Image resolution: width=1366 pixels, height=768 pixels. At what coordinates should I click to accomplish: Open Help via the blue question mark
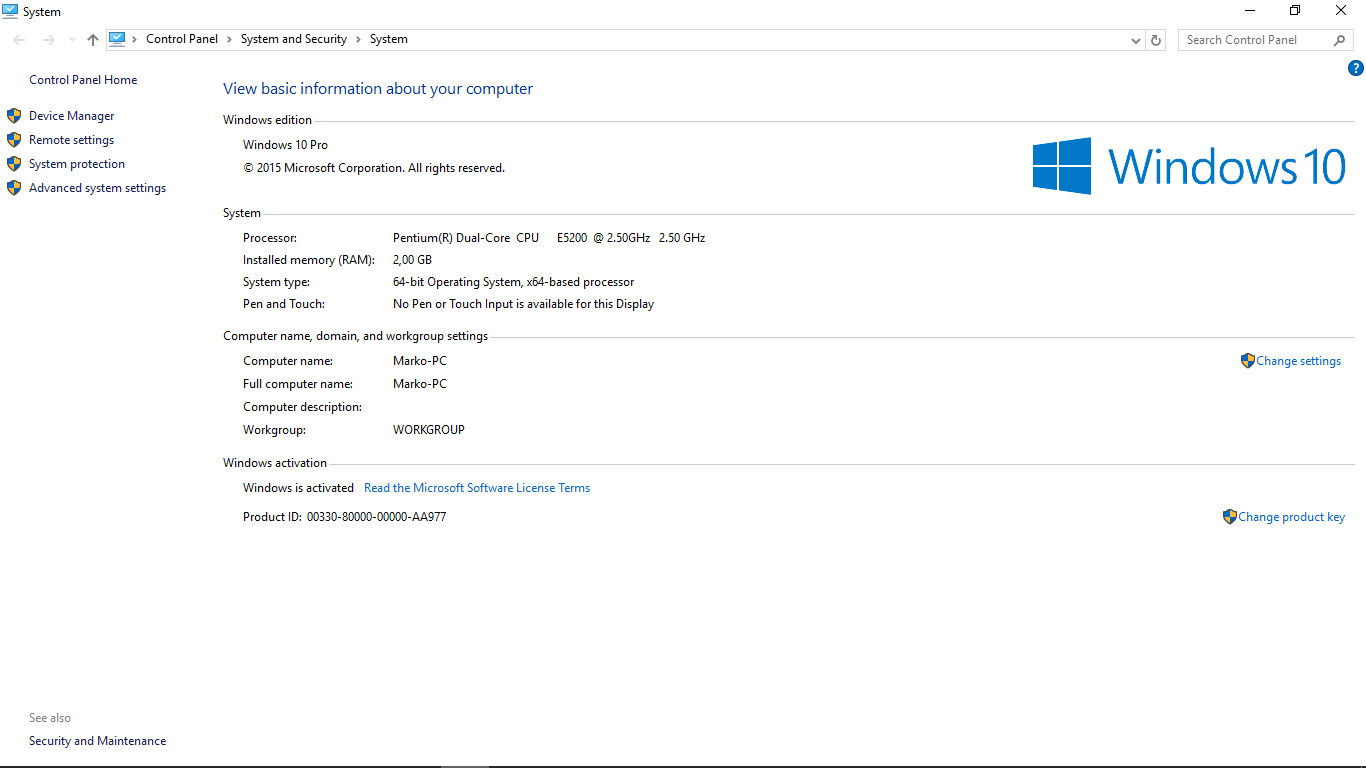point(1356,68)
